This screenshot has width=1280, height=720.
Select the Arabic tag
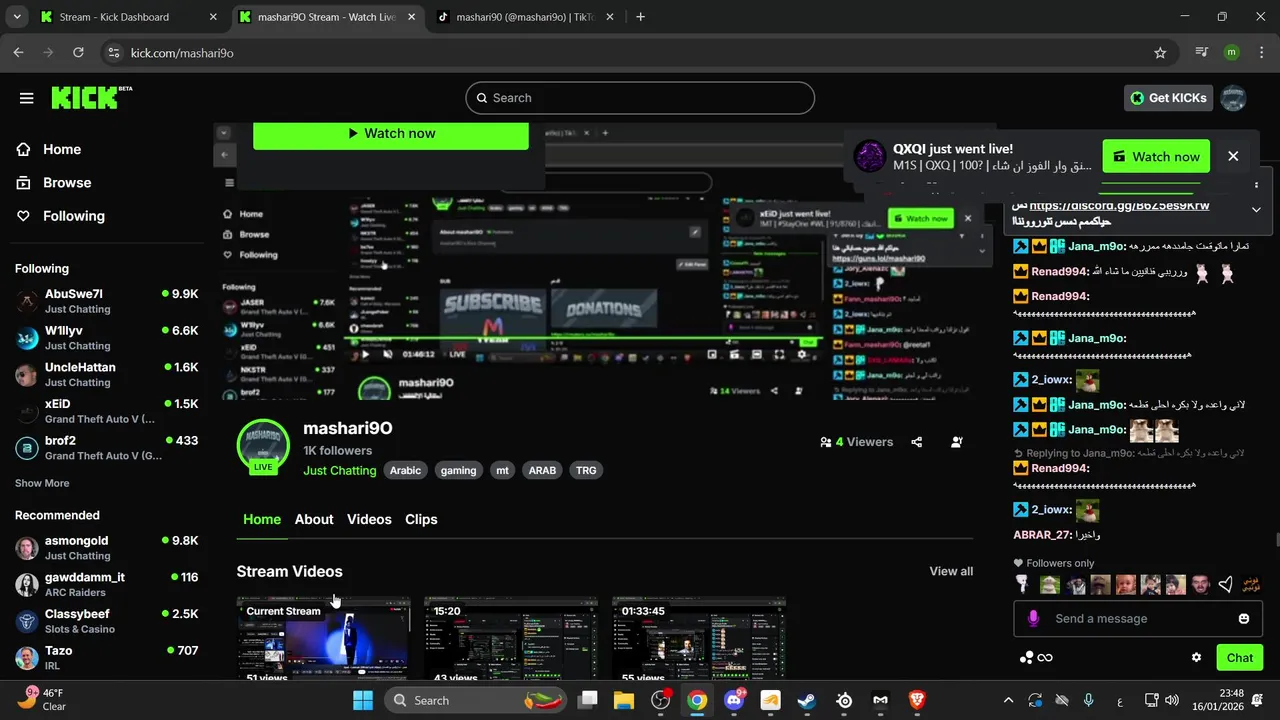pyautogui.click(x=405, y=470)
